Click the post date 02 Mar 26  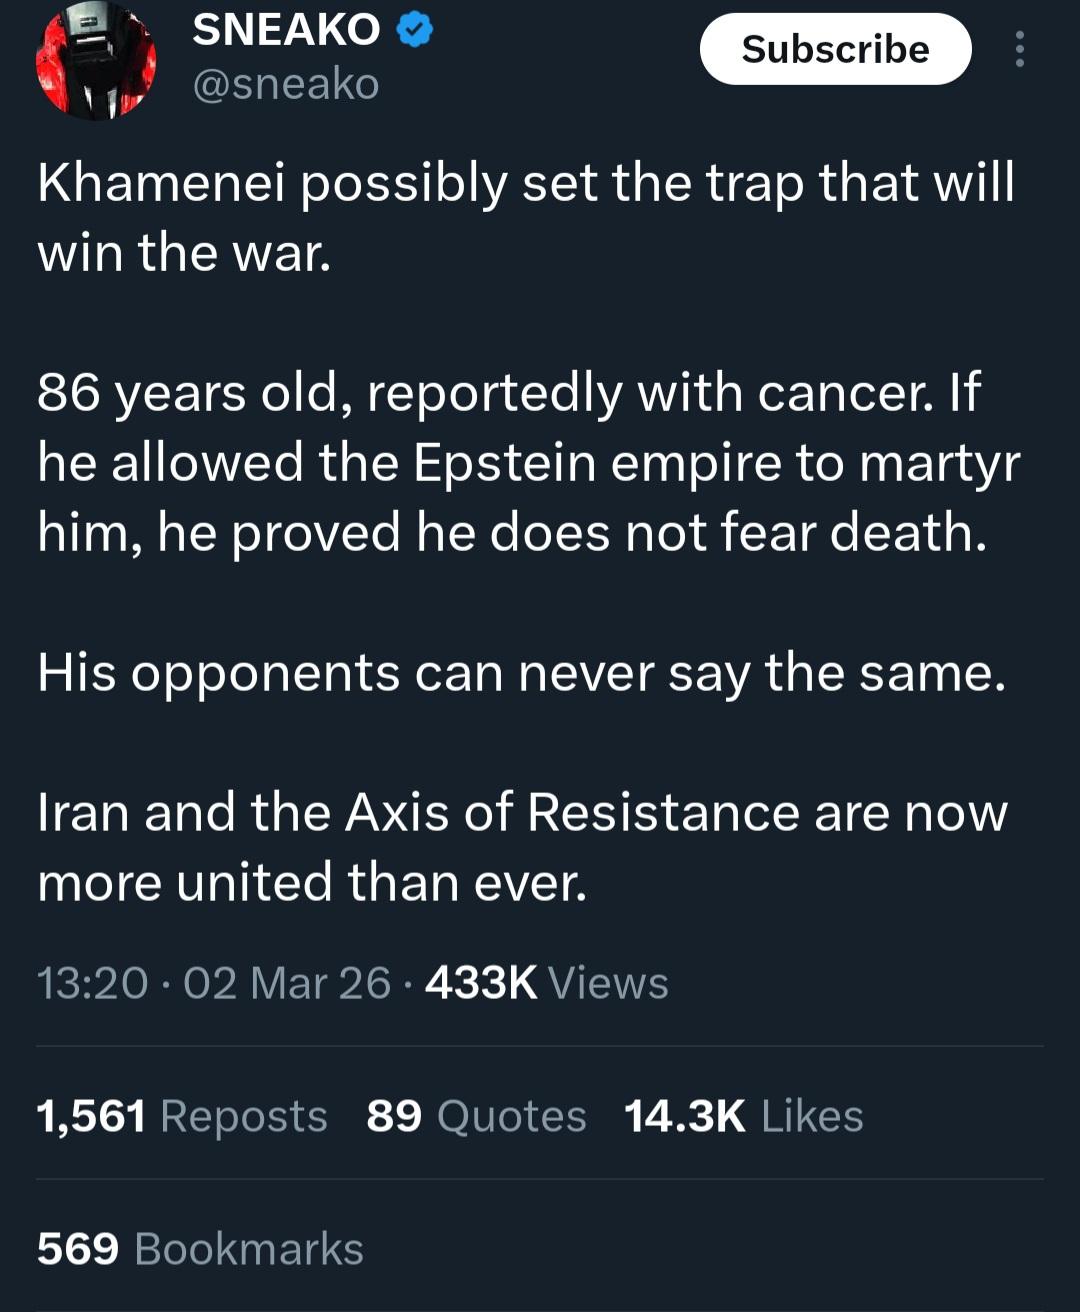287,983
